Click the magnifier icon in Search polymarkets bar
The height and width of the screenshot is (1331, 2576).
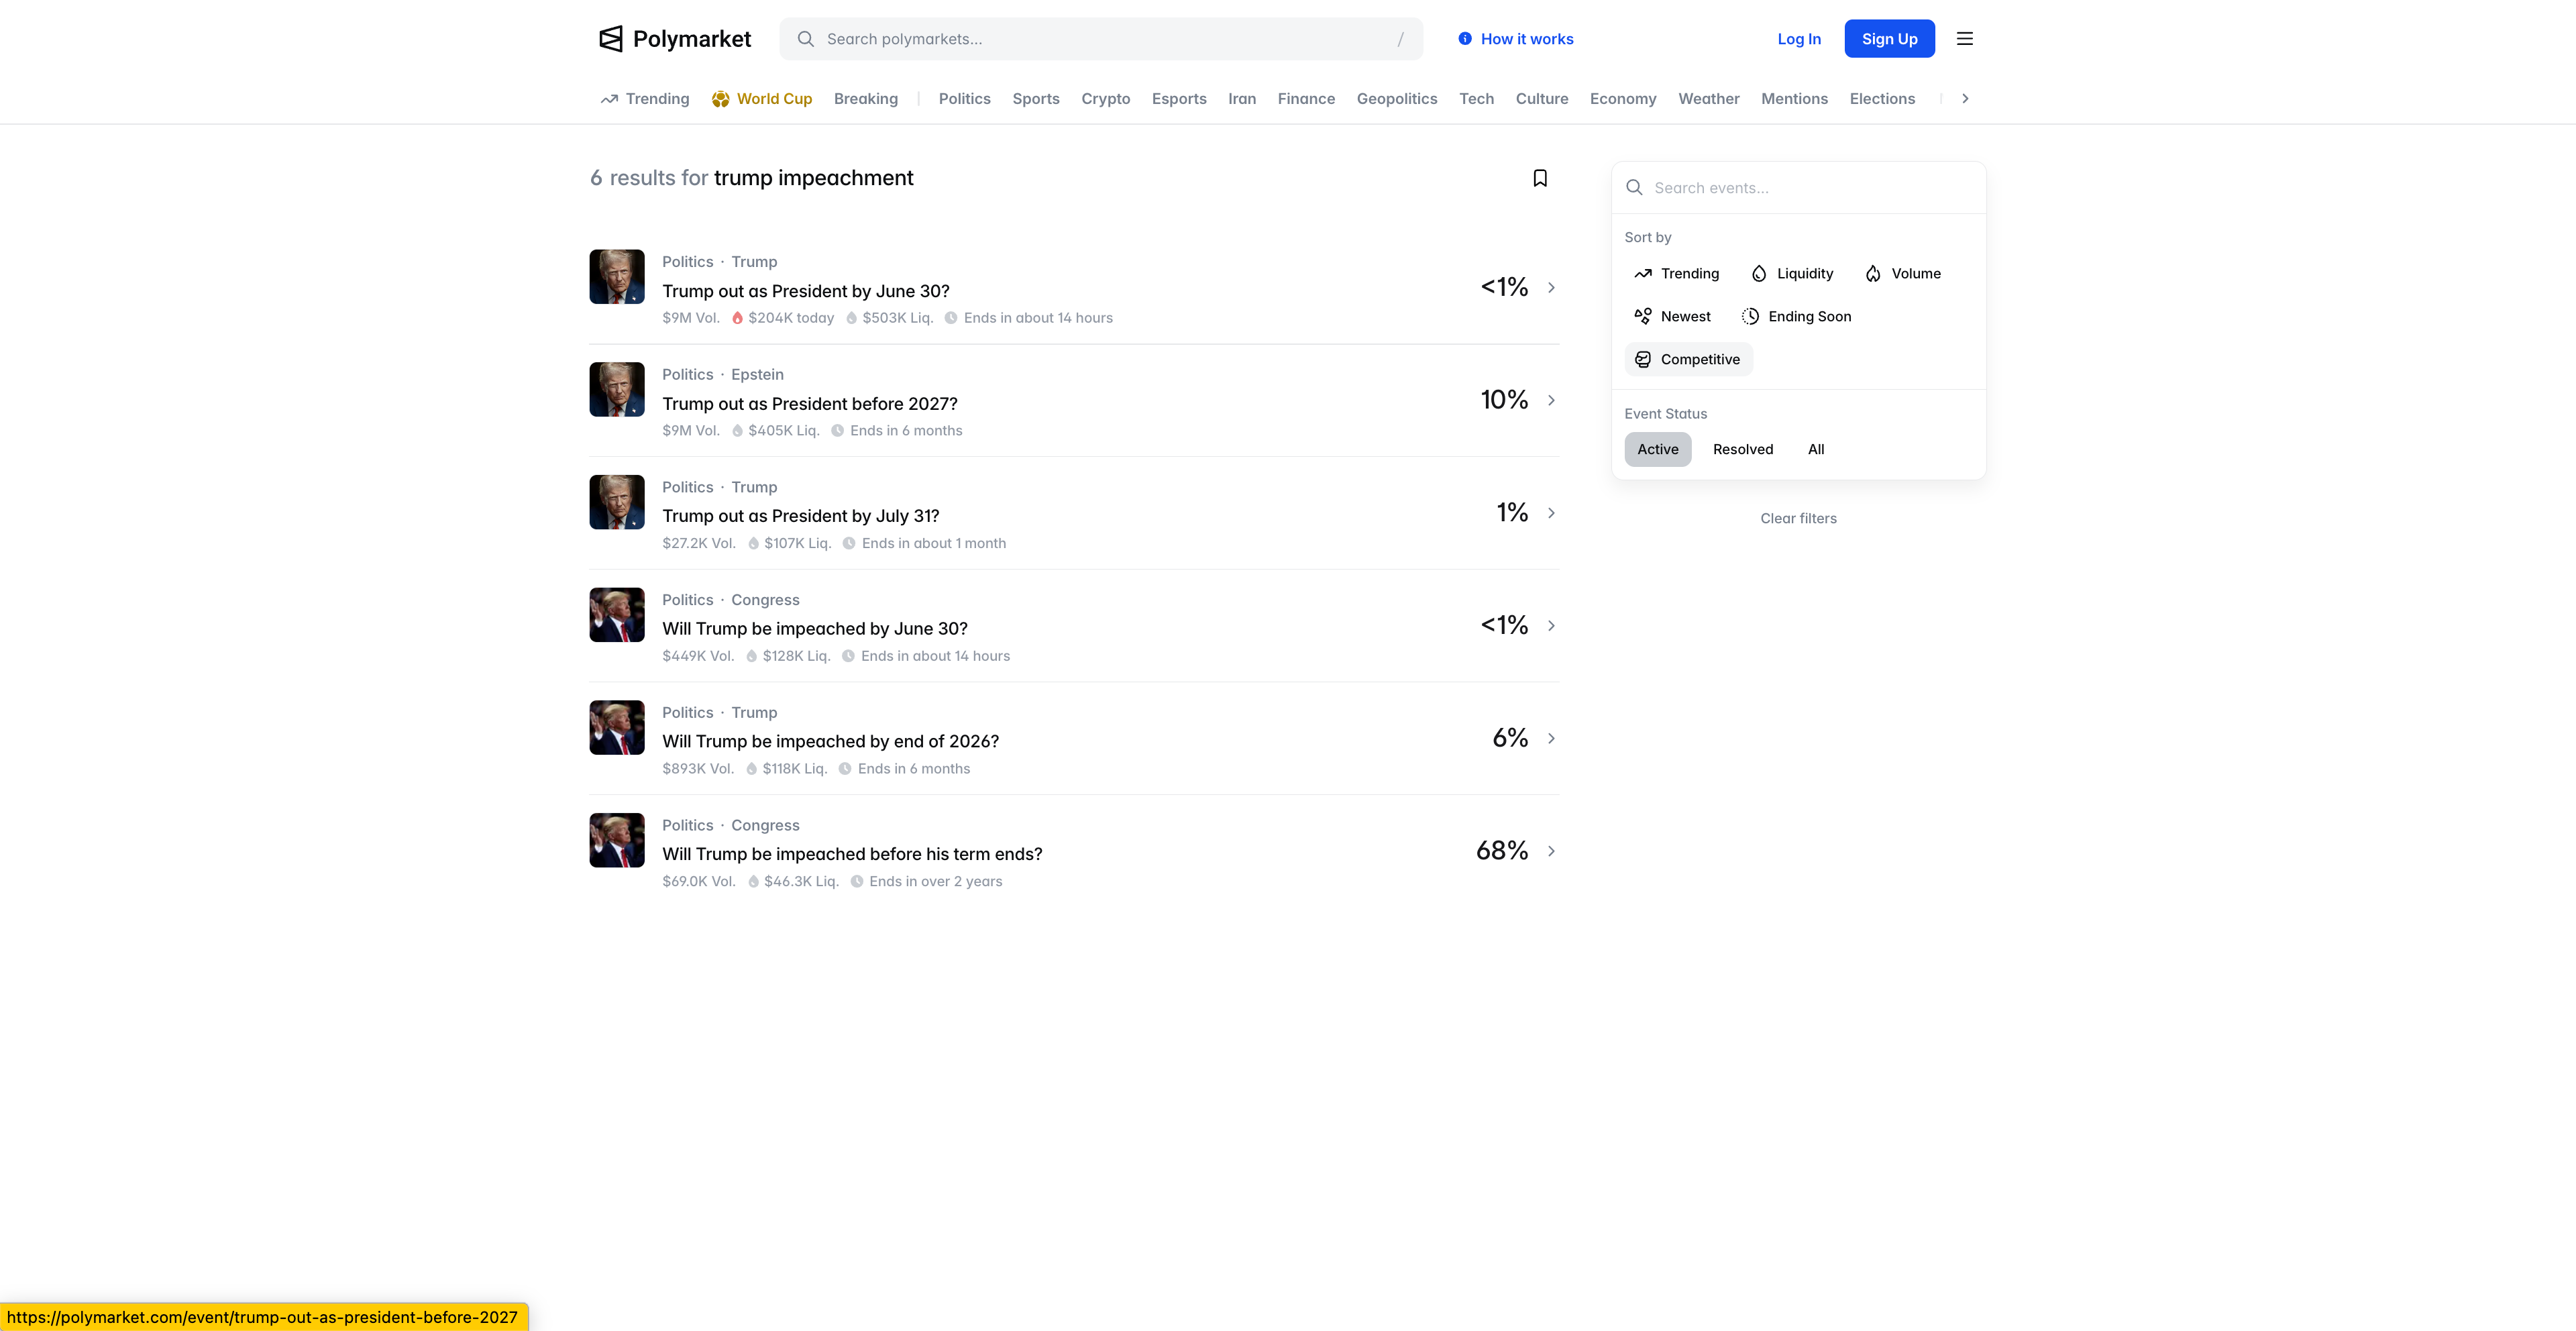[805, 39]
